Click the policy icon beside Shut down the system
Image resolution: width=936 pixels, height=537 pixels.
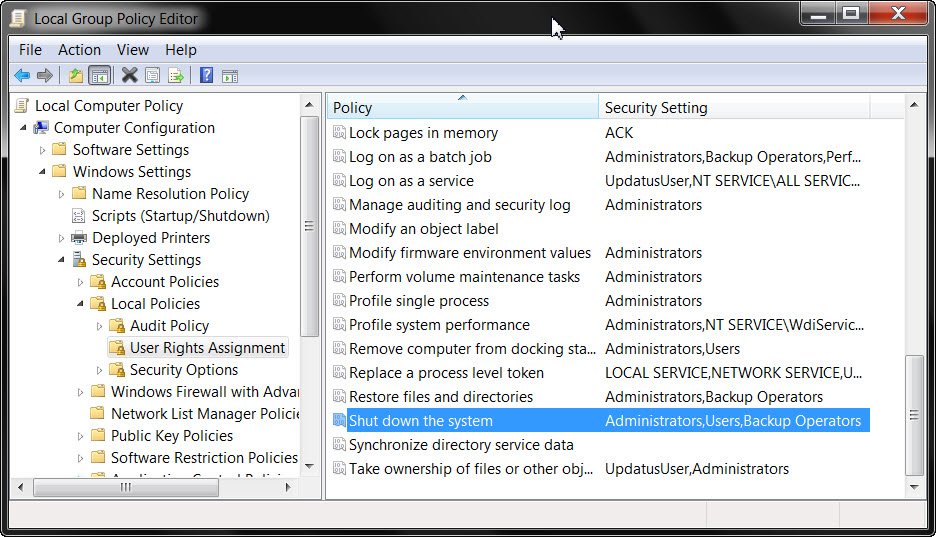pos(339,420)
